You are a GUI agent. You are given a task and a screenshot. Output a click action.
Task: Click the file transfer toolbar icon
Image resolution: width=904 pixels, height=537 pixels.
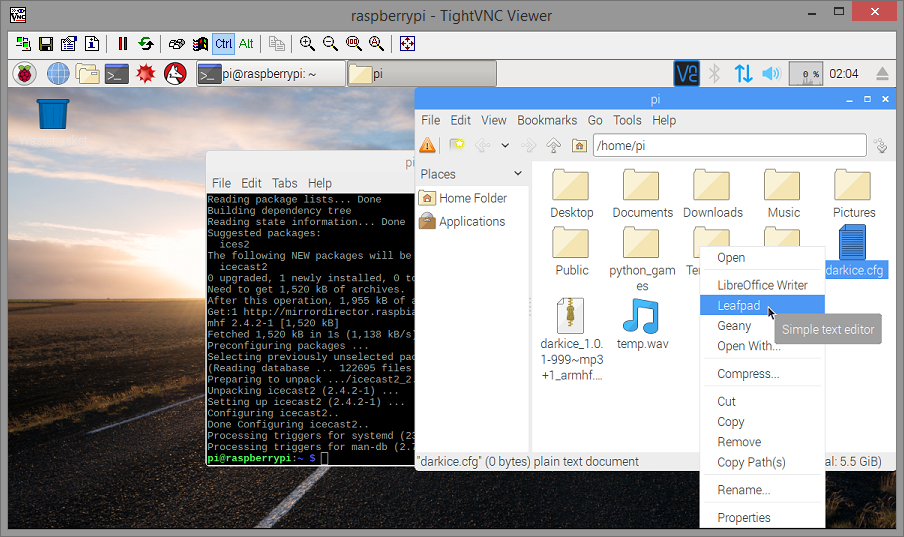coord(277,44)
